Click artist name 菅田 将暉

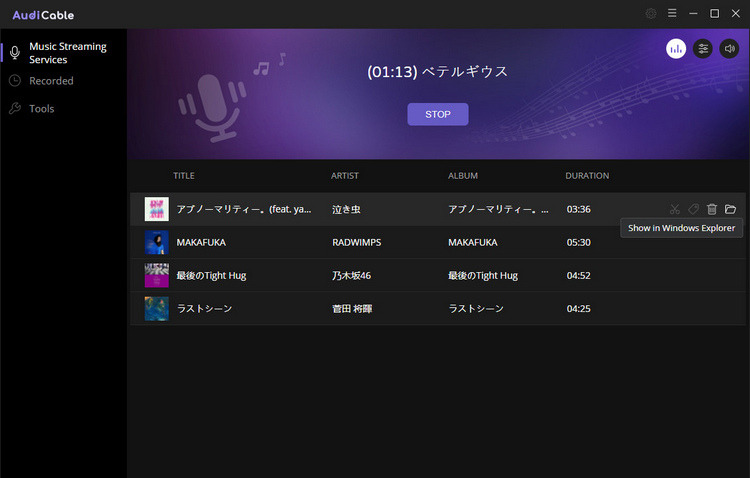(x=352, y=309)
